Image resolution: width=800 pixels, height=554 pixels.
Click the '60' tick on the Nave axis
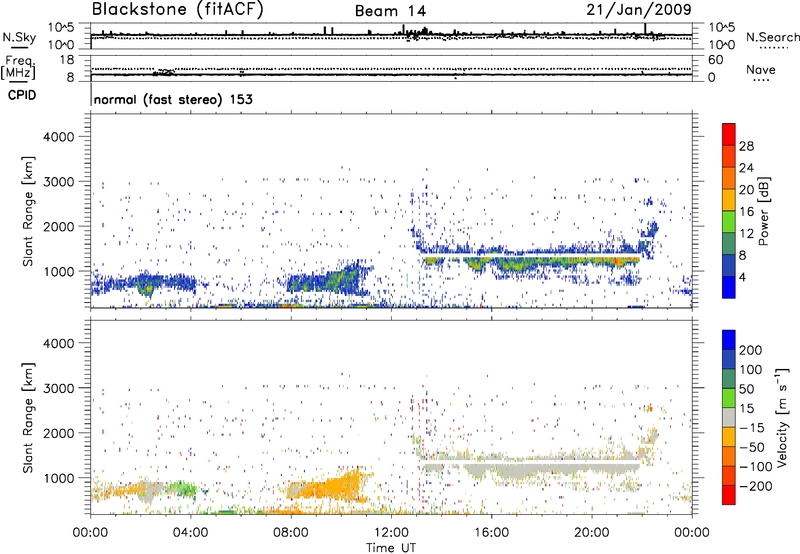715,60
